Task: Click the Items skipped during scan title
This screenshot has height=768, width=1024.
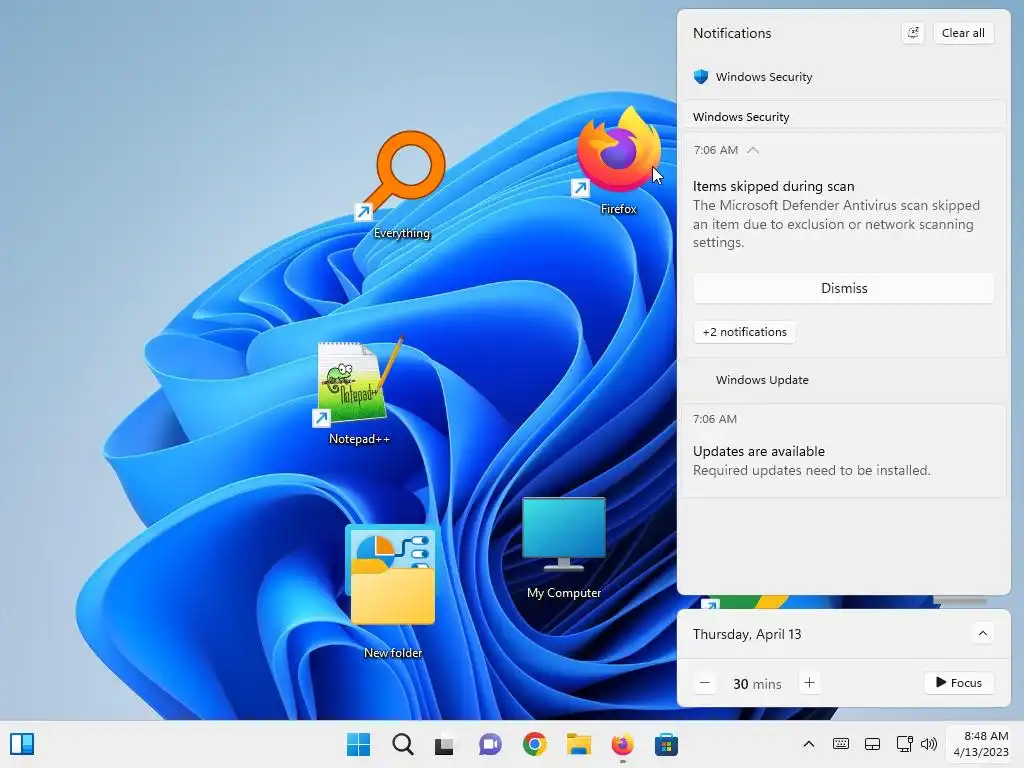Action: click(x=773, y=186)
